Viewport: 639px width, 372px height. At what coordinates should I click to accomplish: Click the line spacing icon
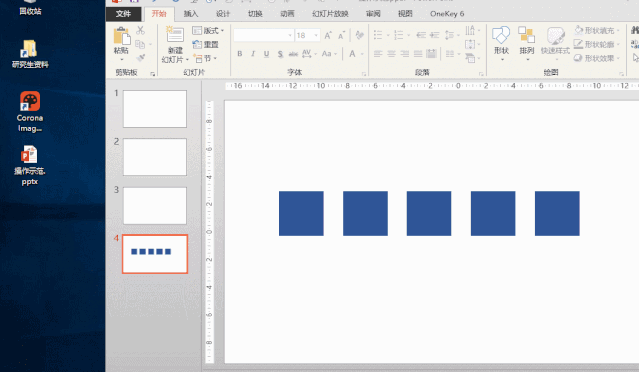[450, 35]
